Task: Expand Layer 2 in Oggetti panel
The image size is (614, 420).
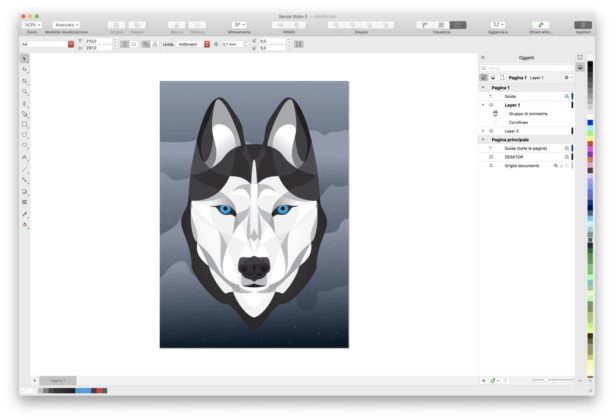Action: click(483, 130)
